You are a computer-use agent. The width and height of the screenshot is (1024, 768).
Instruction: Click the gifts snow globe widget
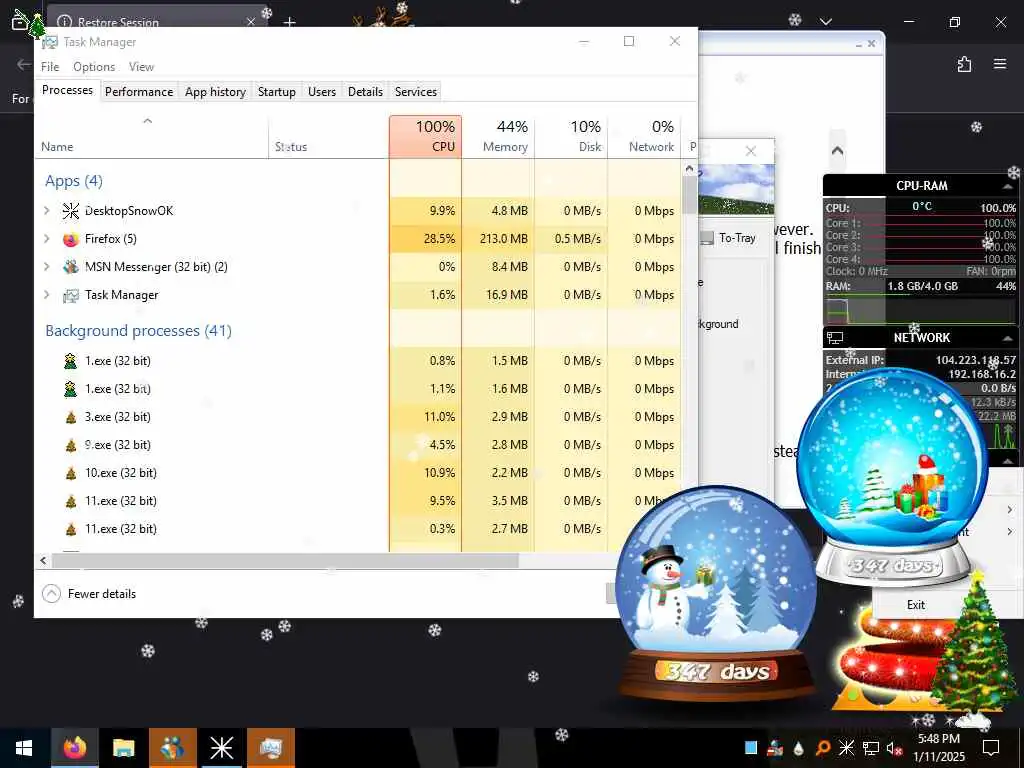click(x=893, y=477)
